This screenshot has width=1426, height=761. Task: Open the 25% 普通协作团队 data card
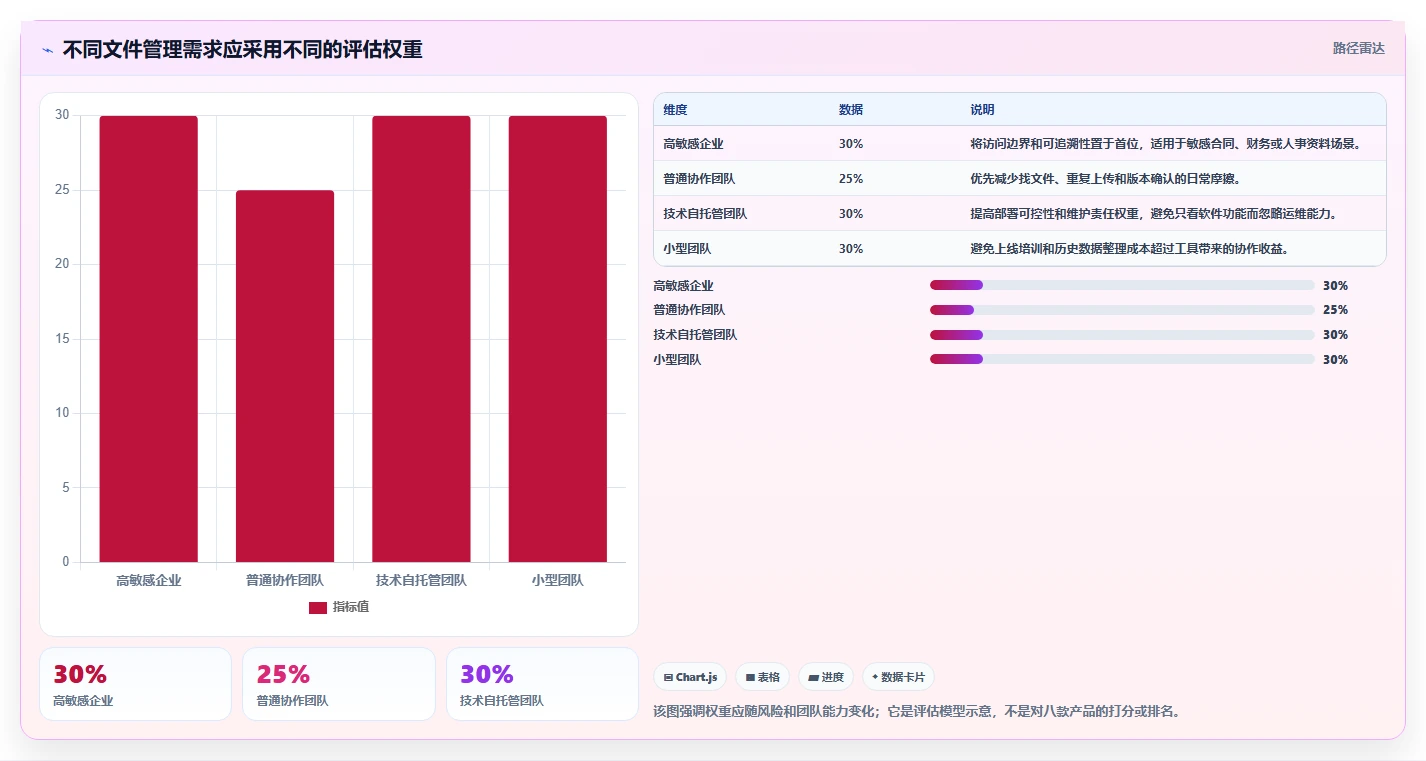339,684
